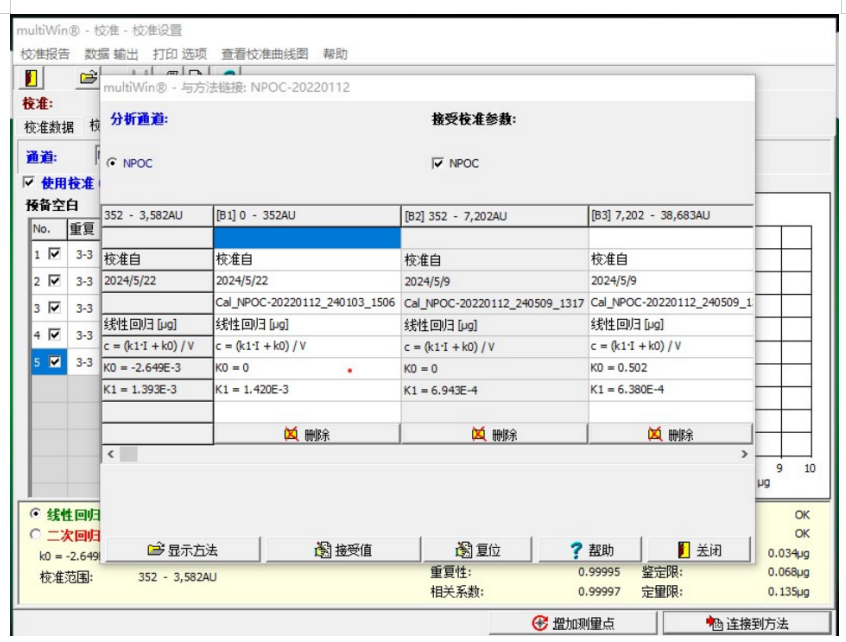Delete the B1 0 - 352AU calibration range

click(x=306, y=434)
